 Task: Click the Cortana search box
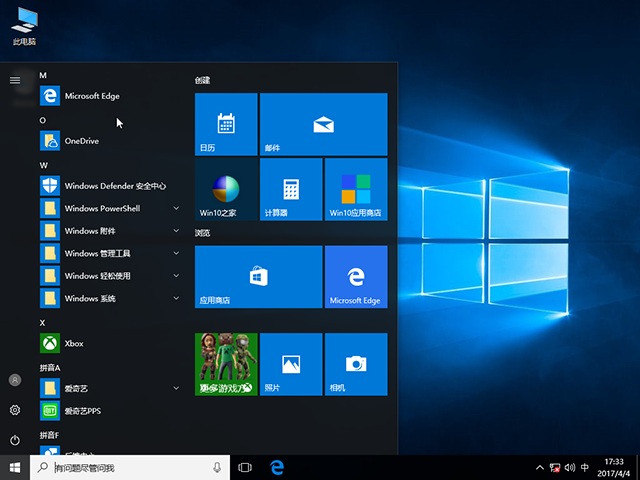tap(130, 467)
